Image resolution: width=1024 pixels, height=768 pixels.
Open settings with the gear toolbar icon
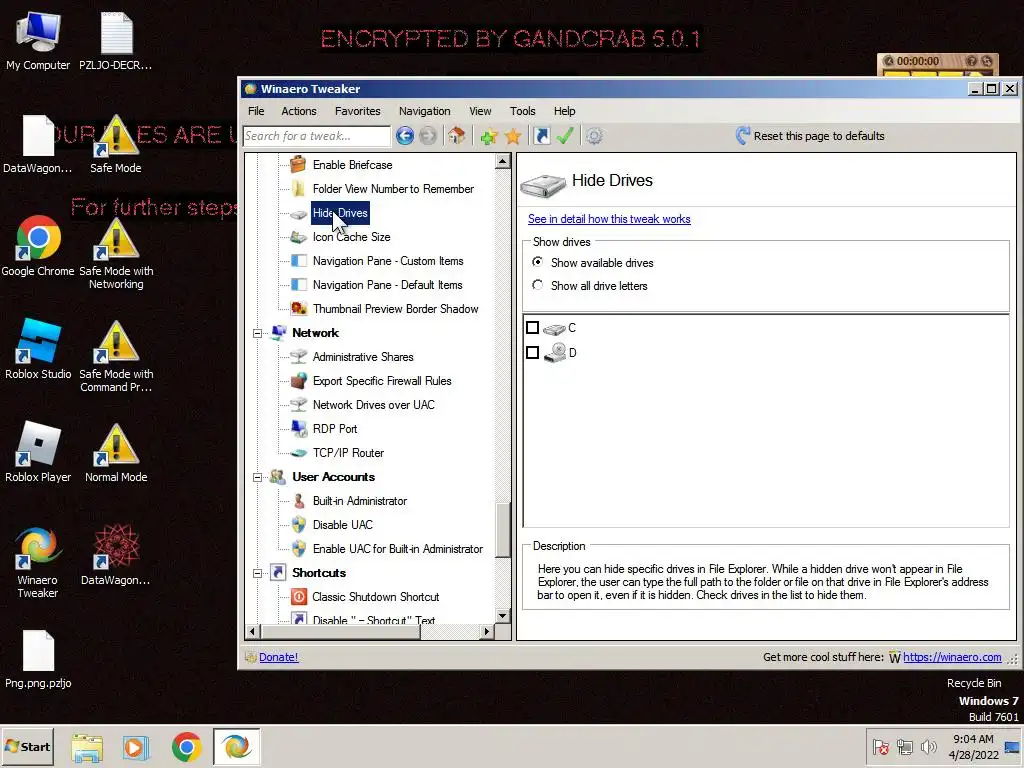594,136
